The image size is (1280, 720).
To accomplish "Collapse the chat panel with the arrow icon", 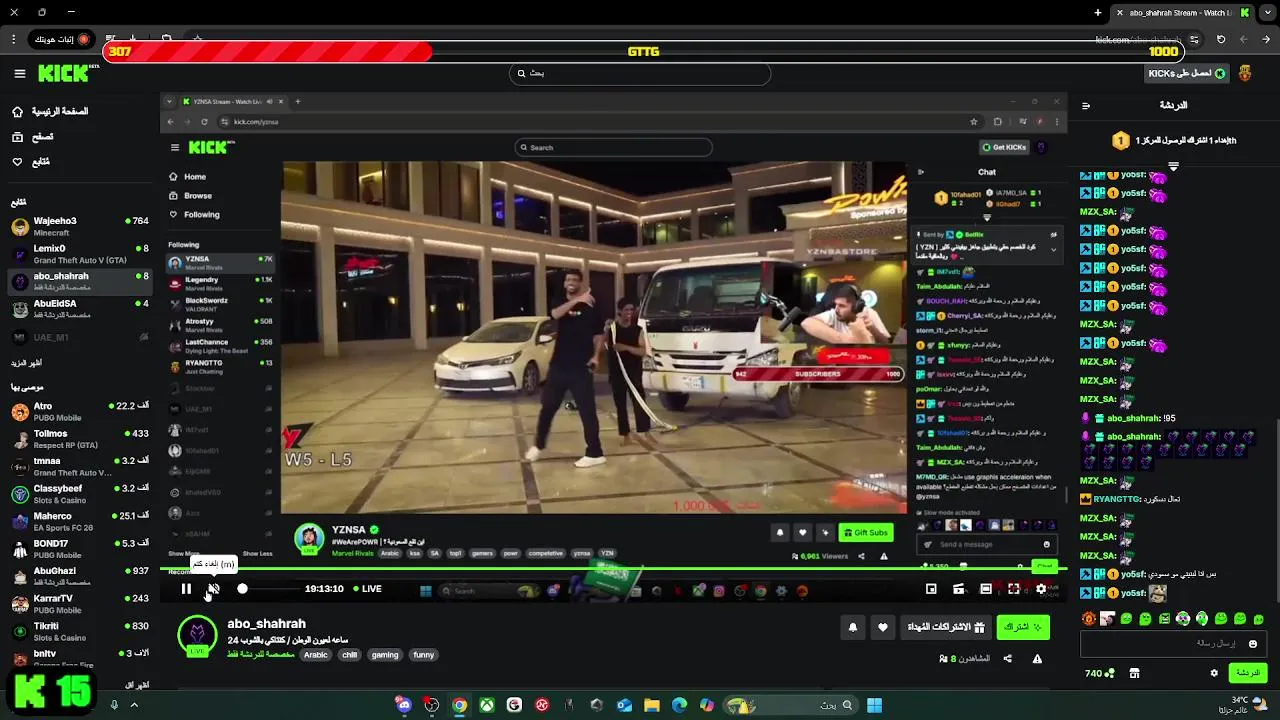I will pyautogui.click(x=1085, y=105).
